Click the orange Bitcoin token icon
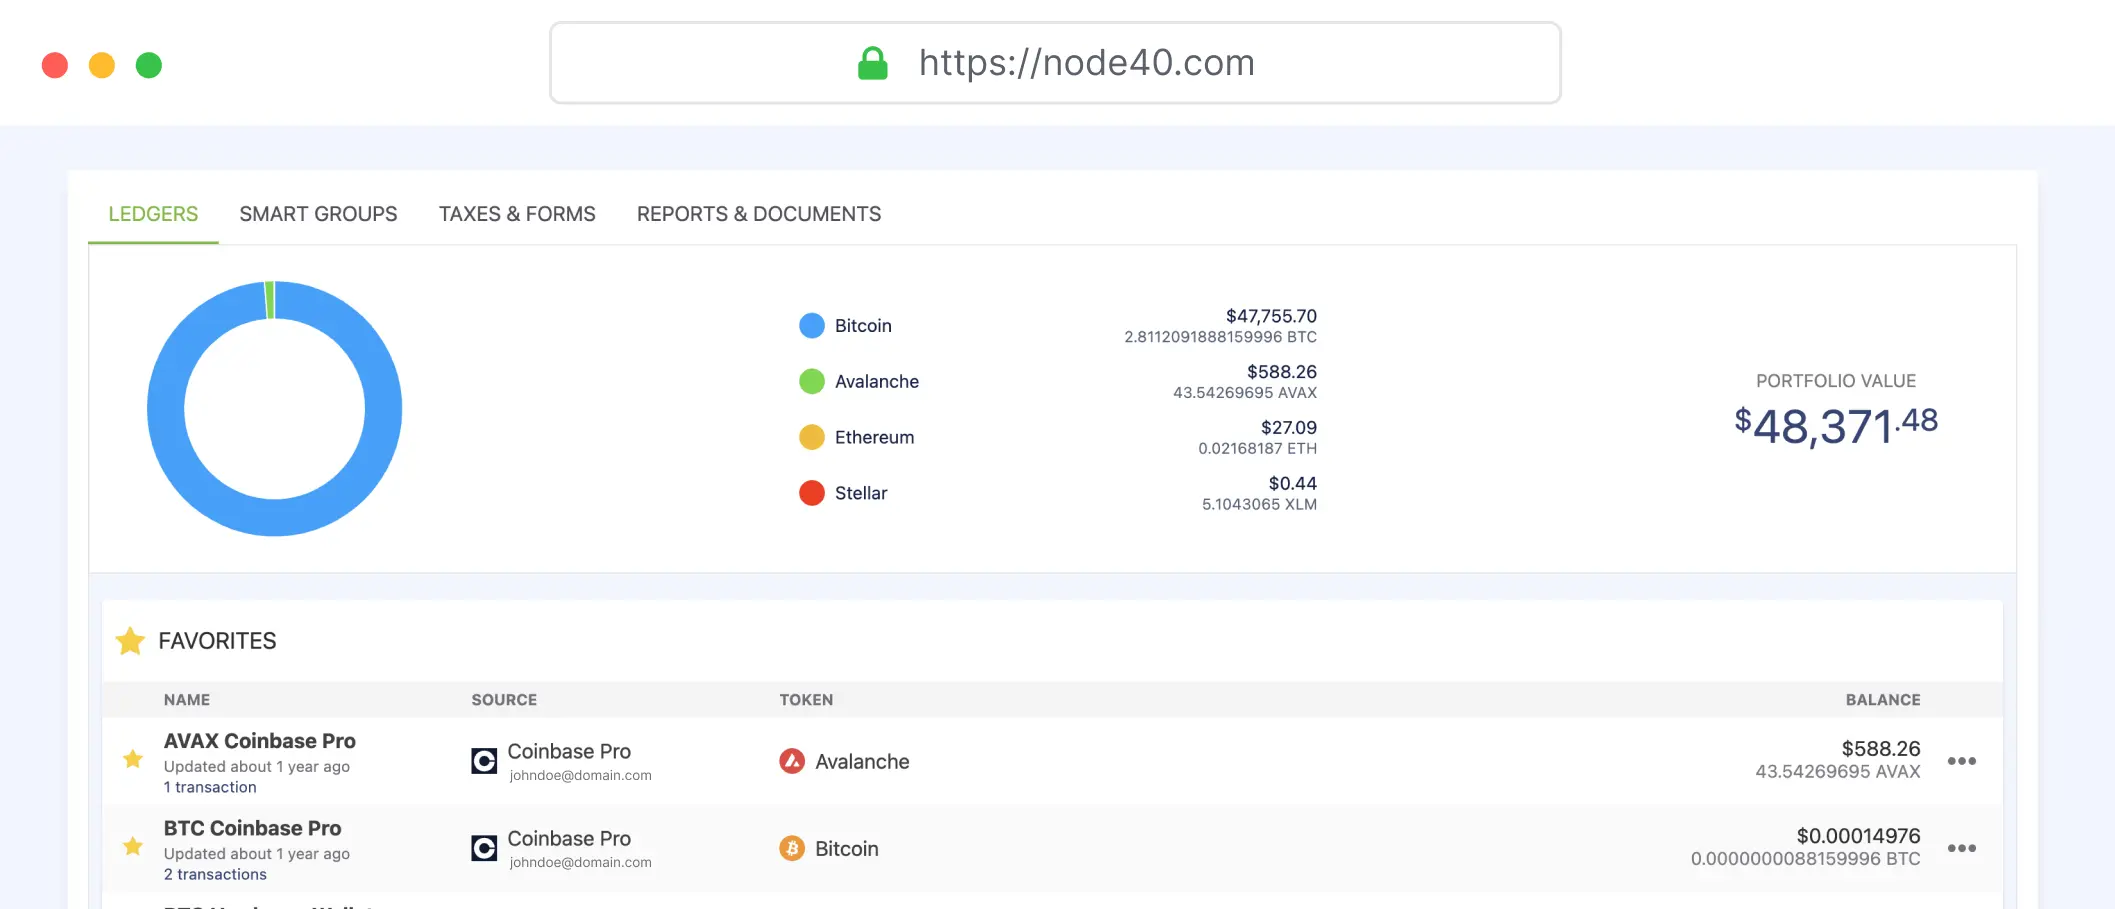 pyautogui.click(x=792, y=848)
